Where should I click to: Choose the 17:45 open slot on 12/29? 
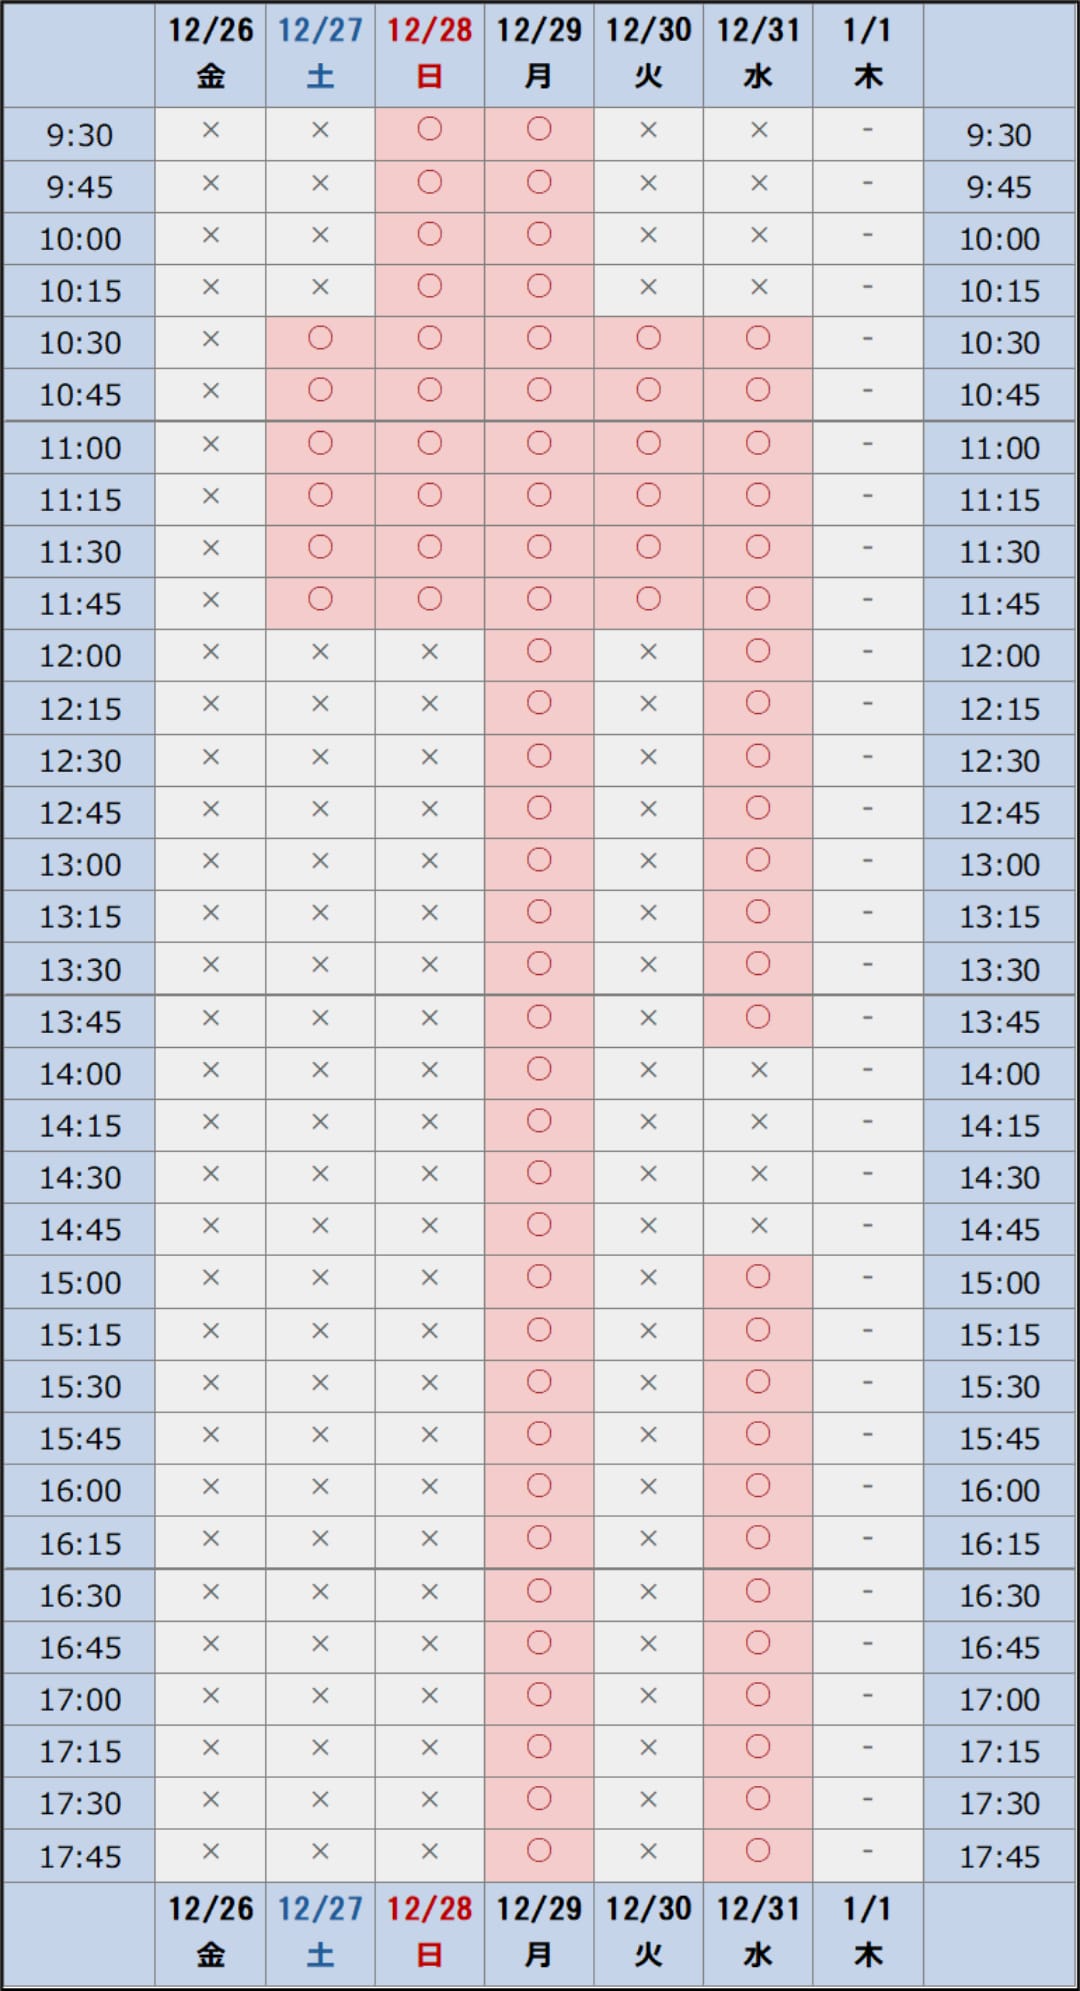[x=539, y=1851]
